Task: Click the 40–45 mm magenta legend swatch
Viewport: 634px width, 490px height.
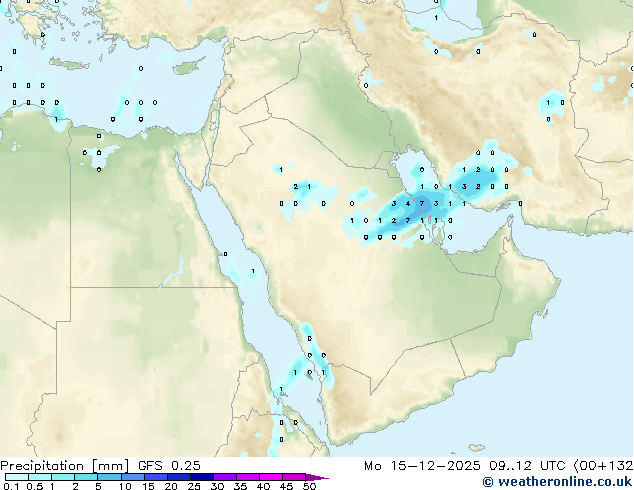Action: 271,477
